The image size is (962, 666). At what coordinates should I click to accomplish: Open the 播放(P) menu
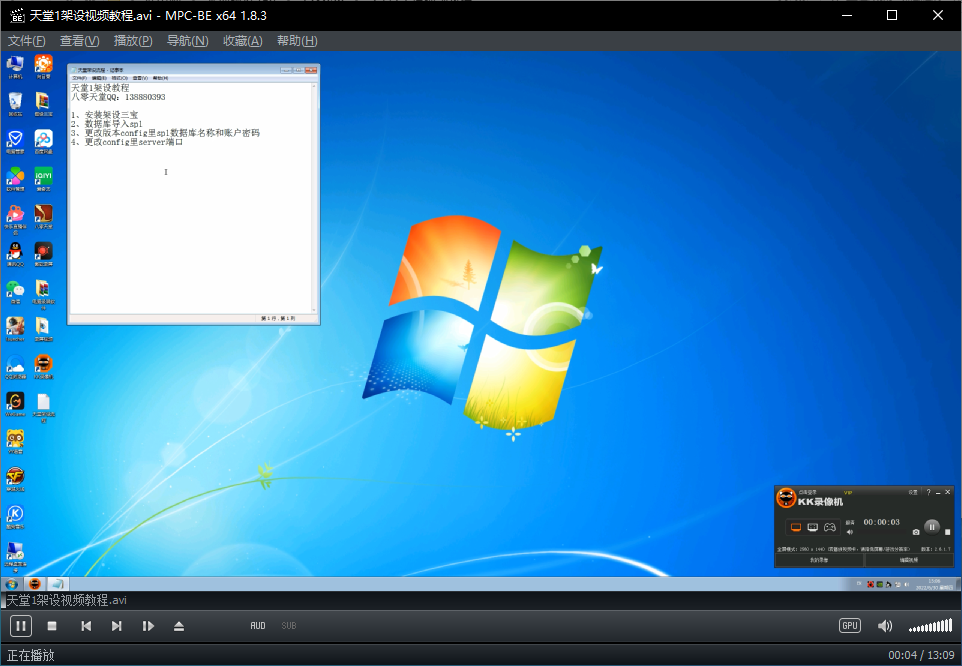point(133,41)
